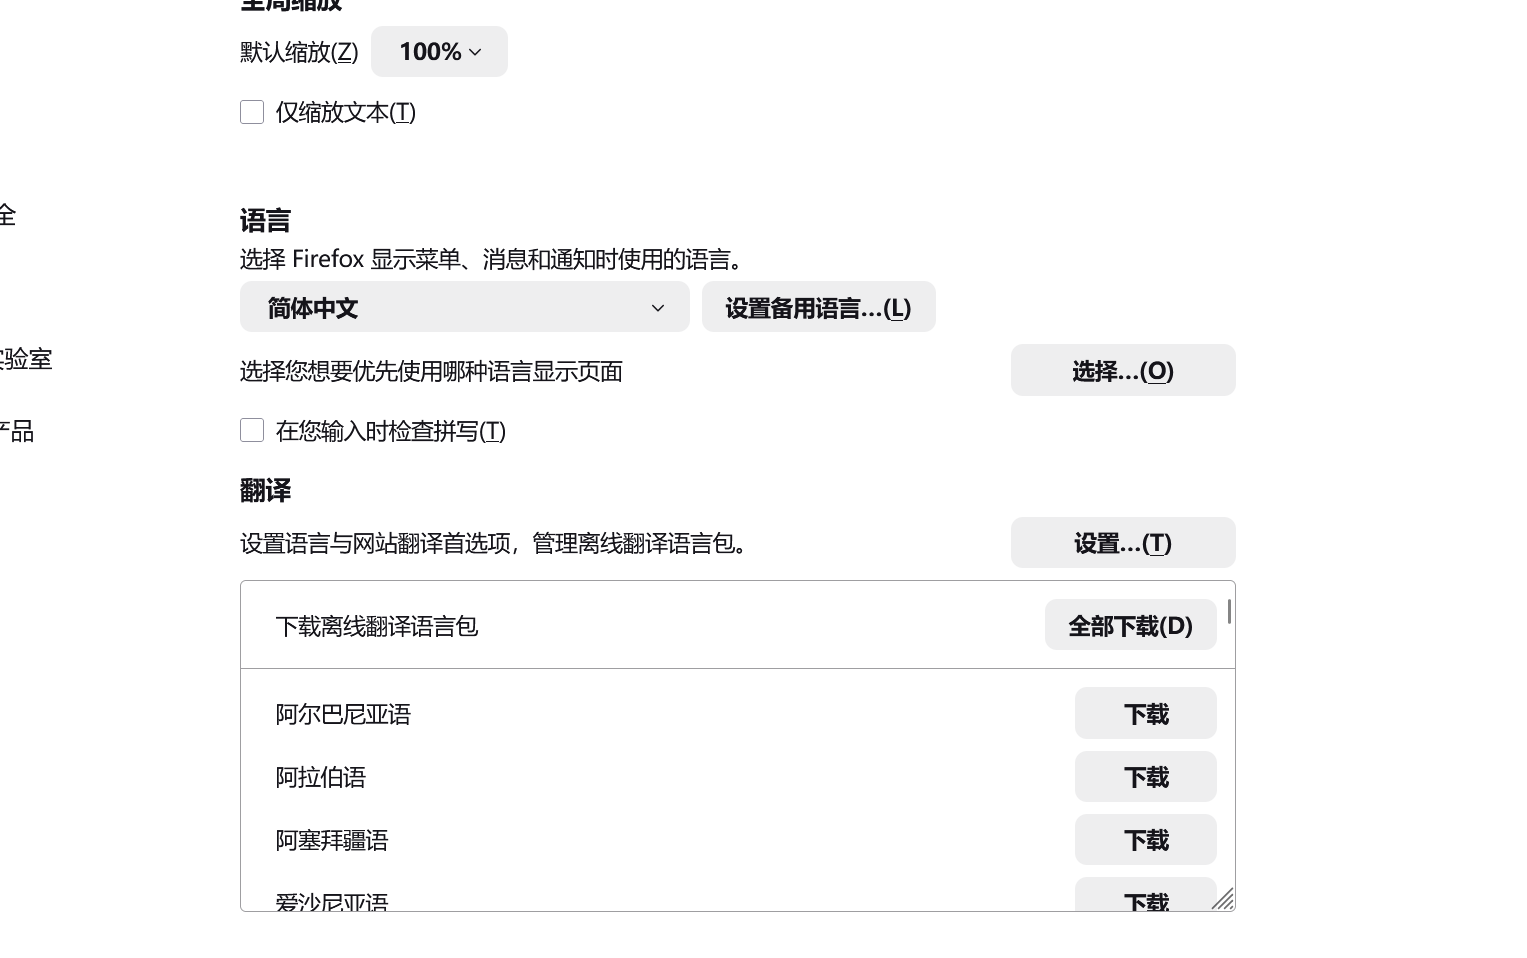This screenshot has height=958, width=1527.
Task: Download the Albanian (阿尔巴尼亚语) translation pack
Action: tap(1145, 713)
